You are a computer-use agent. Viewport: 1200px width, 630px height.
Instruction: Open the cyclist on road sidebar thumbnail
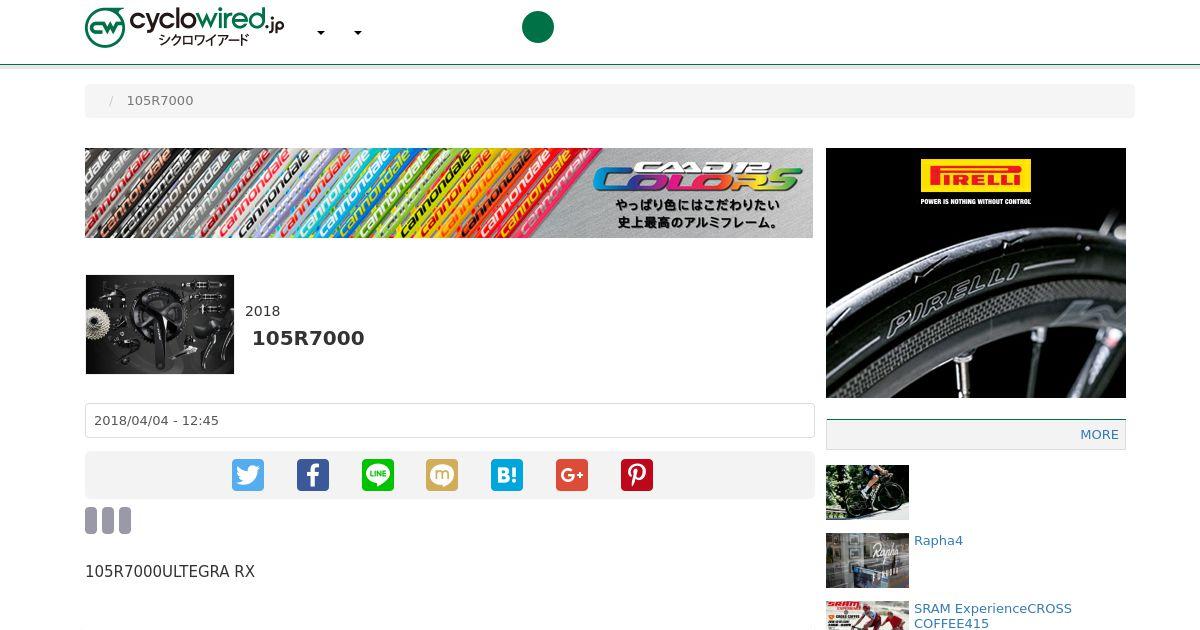click(867, 492)
